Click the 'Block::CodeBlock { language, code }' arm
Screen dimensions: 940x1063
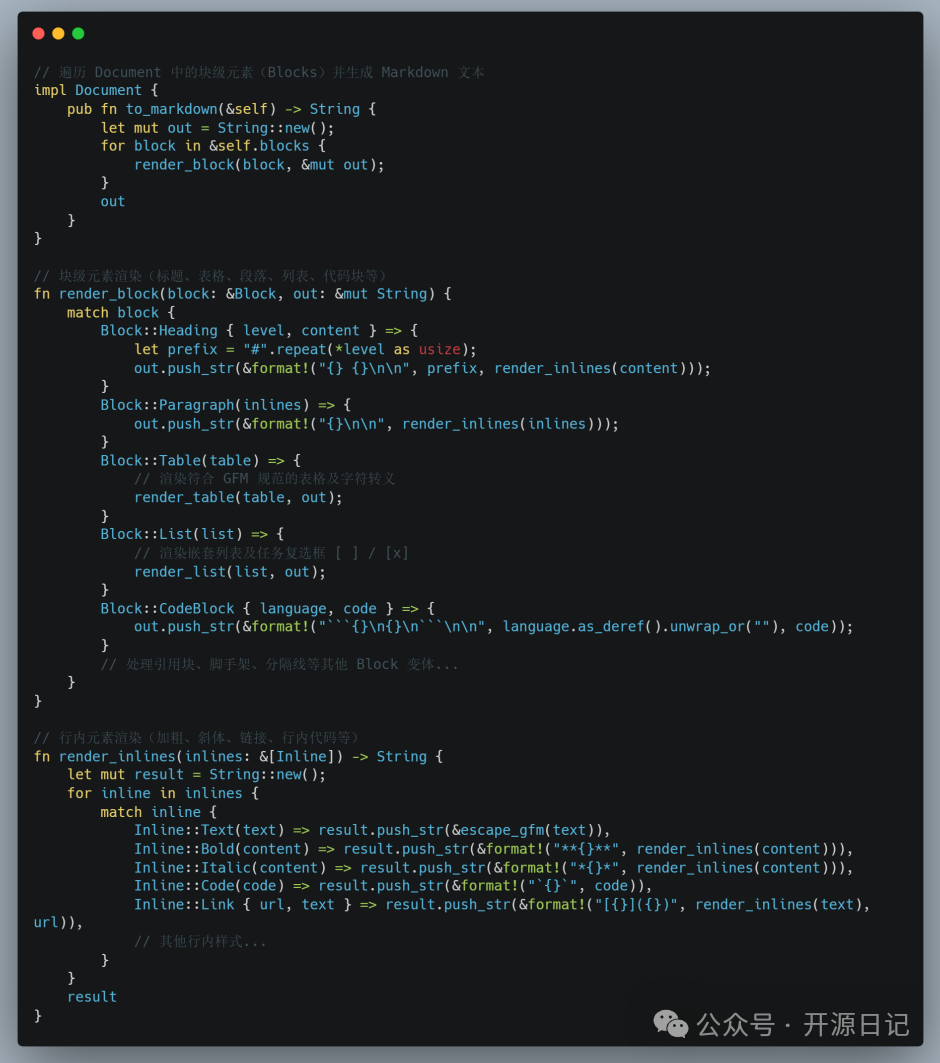(x=268, y=609)
